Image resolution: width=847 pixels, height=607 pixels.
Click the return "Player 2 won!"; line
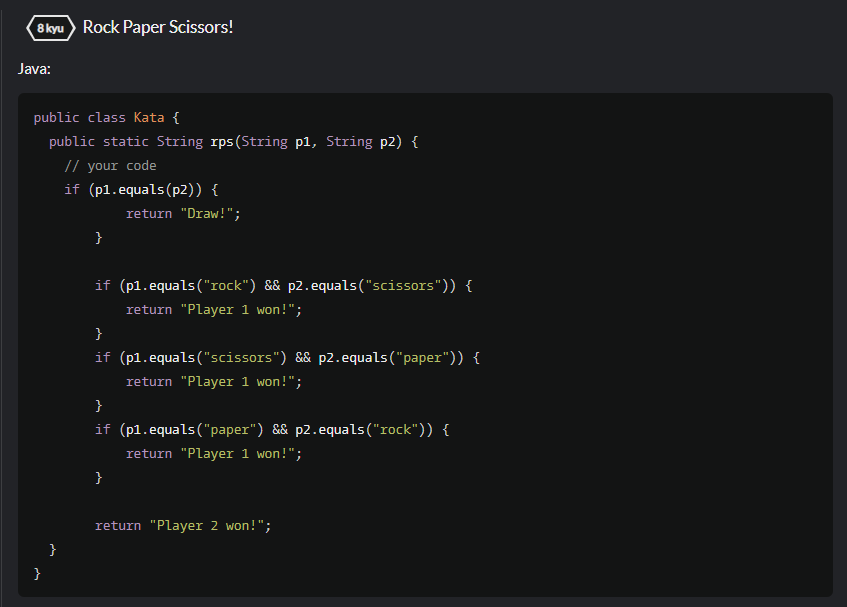[183, 525]
